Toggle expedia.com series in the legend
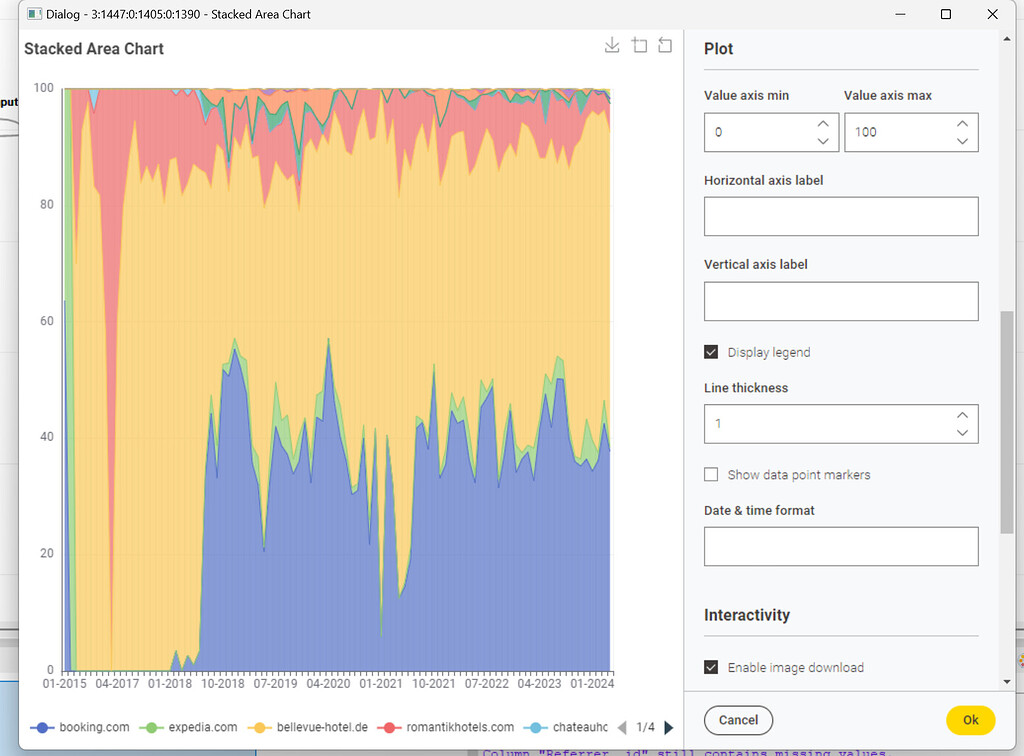 tap(188, 727)
